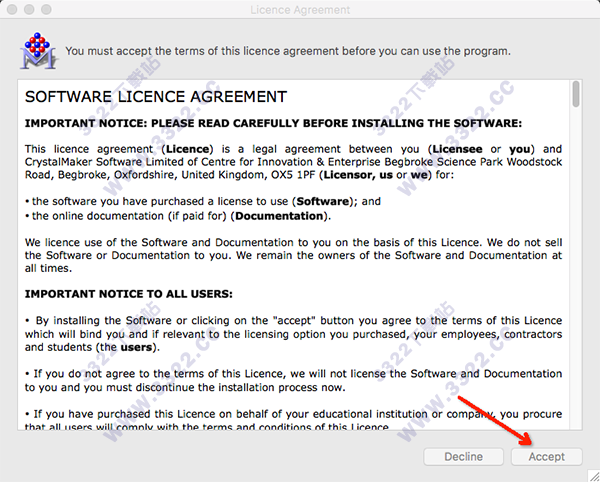Click the 'By installing the Software' bullet paragraph
600x482 pixels.
[293, 334]
